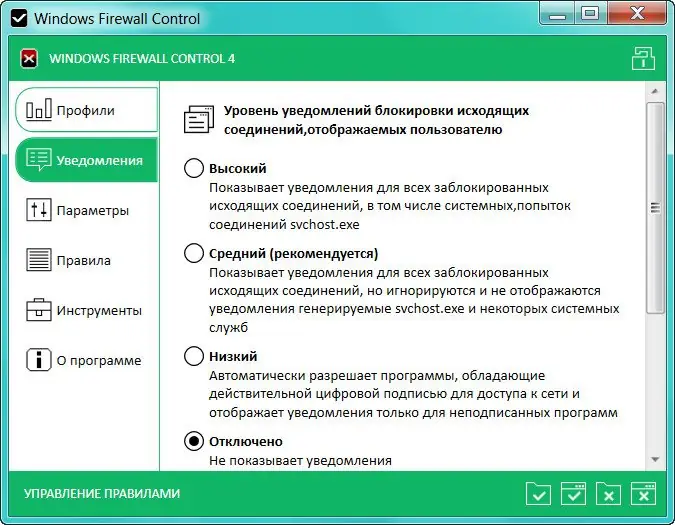This screenshot has height=525, width=675.
Task: Click the scrollbar up arrow
Action: (x=655, y=91)
